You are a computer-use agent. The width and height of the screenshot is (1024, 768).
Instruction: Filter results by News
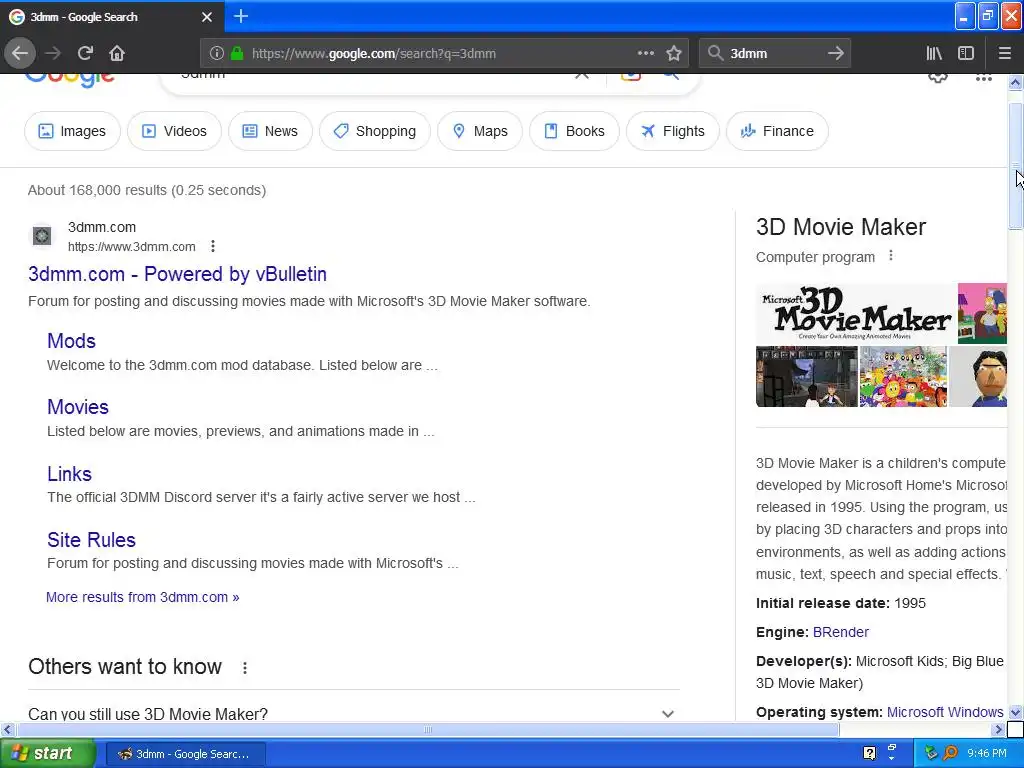[x=270, y=131]
